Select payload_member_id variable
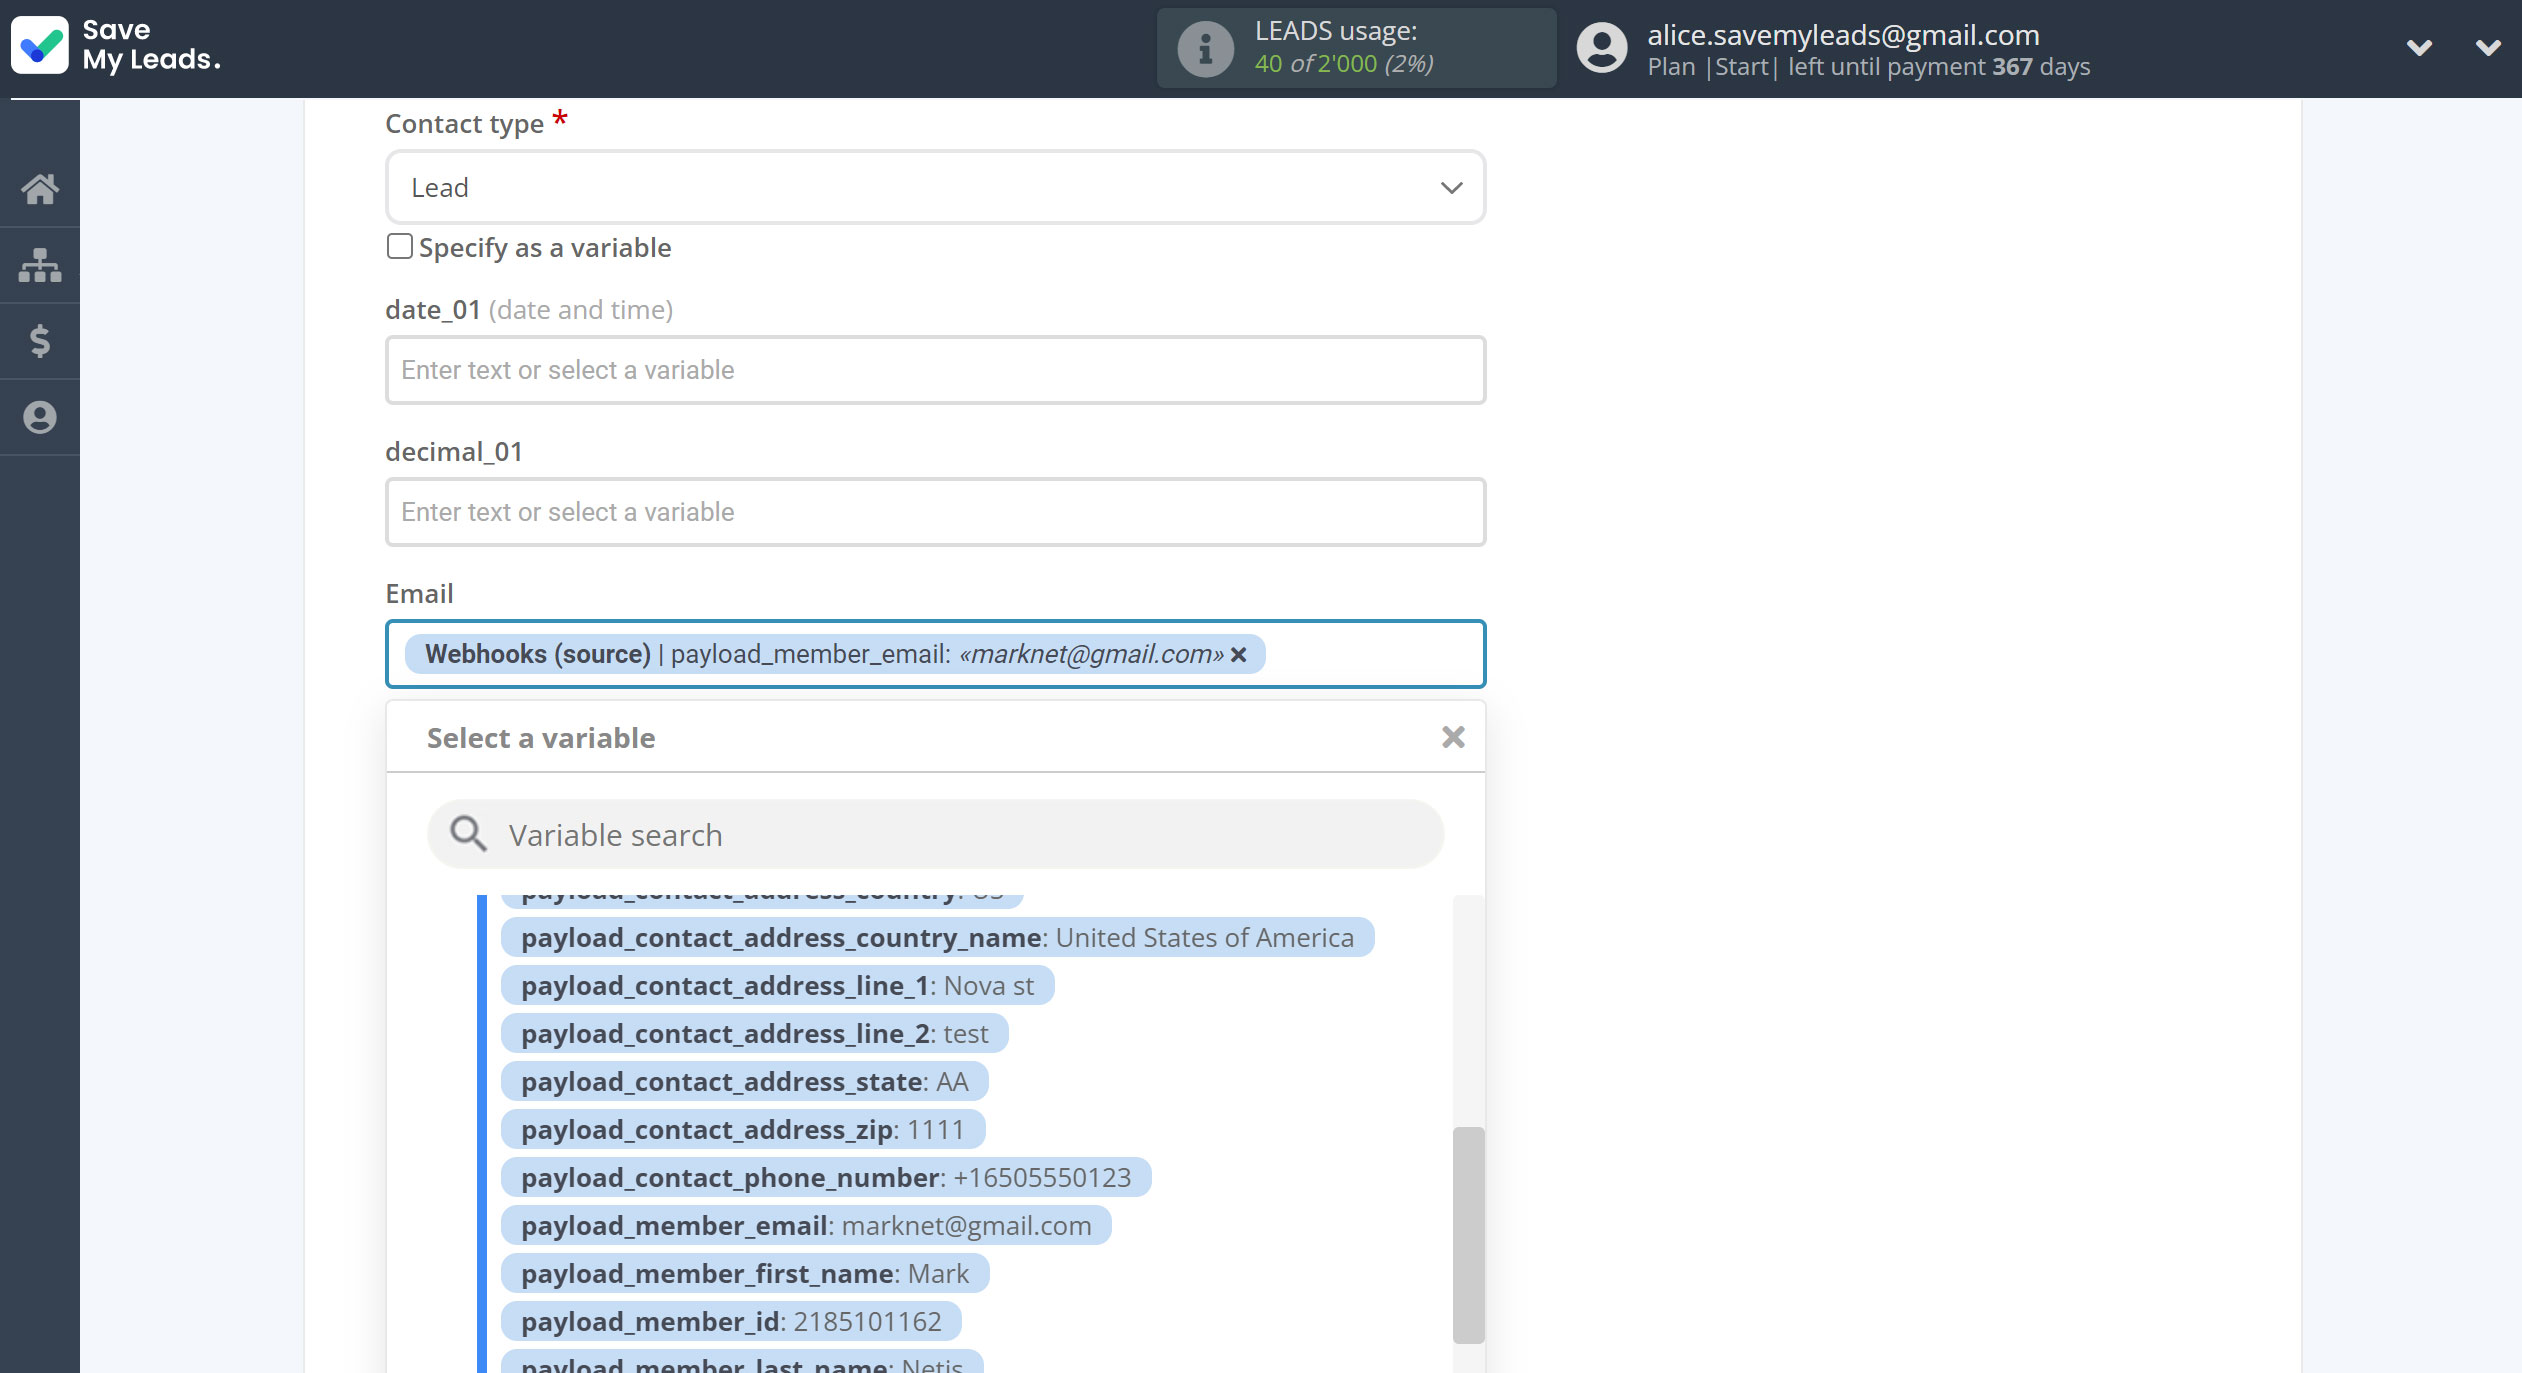Screen dimensions: 2522x1373 click(x=731, y=1321)
